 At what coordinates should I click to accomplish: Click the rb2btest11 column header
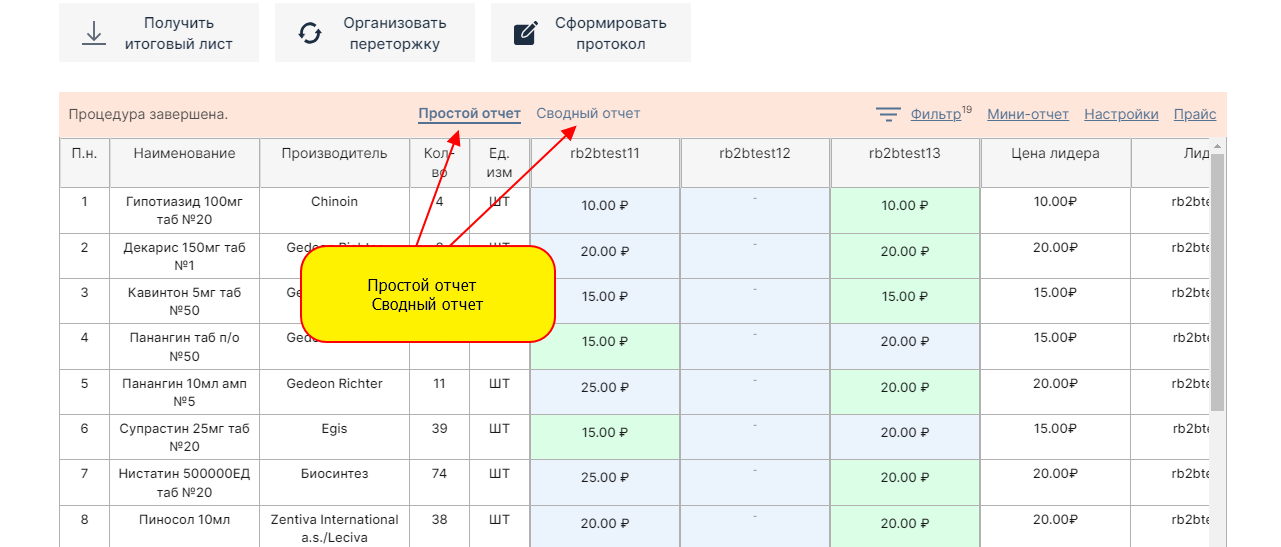605,153
